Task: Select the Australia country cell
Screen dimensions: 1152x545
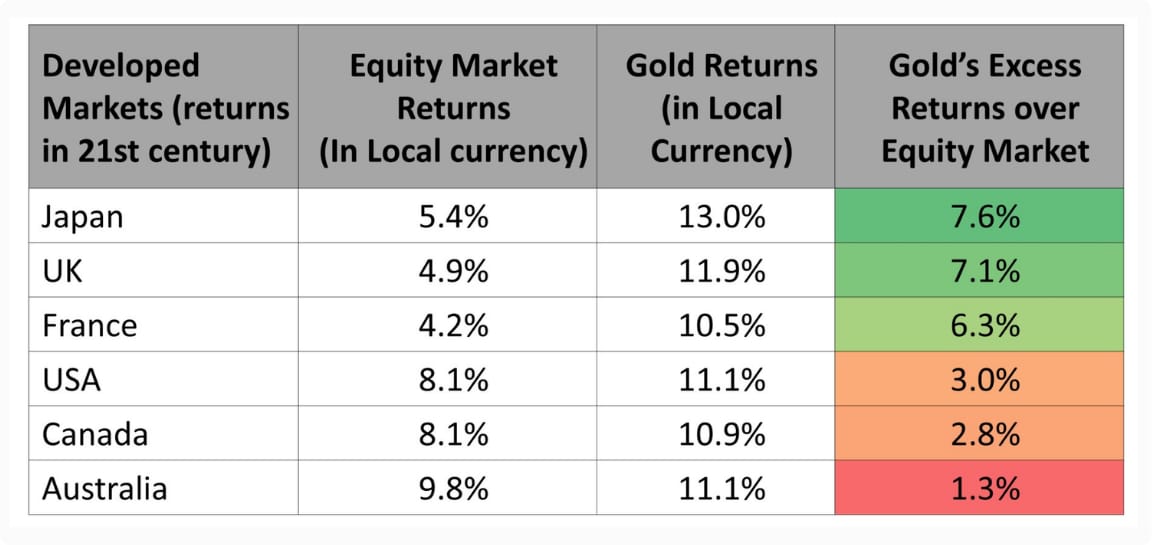Action: pyautogui.click(x=104, y=488)
